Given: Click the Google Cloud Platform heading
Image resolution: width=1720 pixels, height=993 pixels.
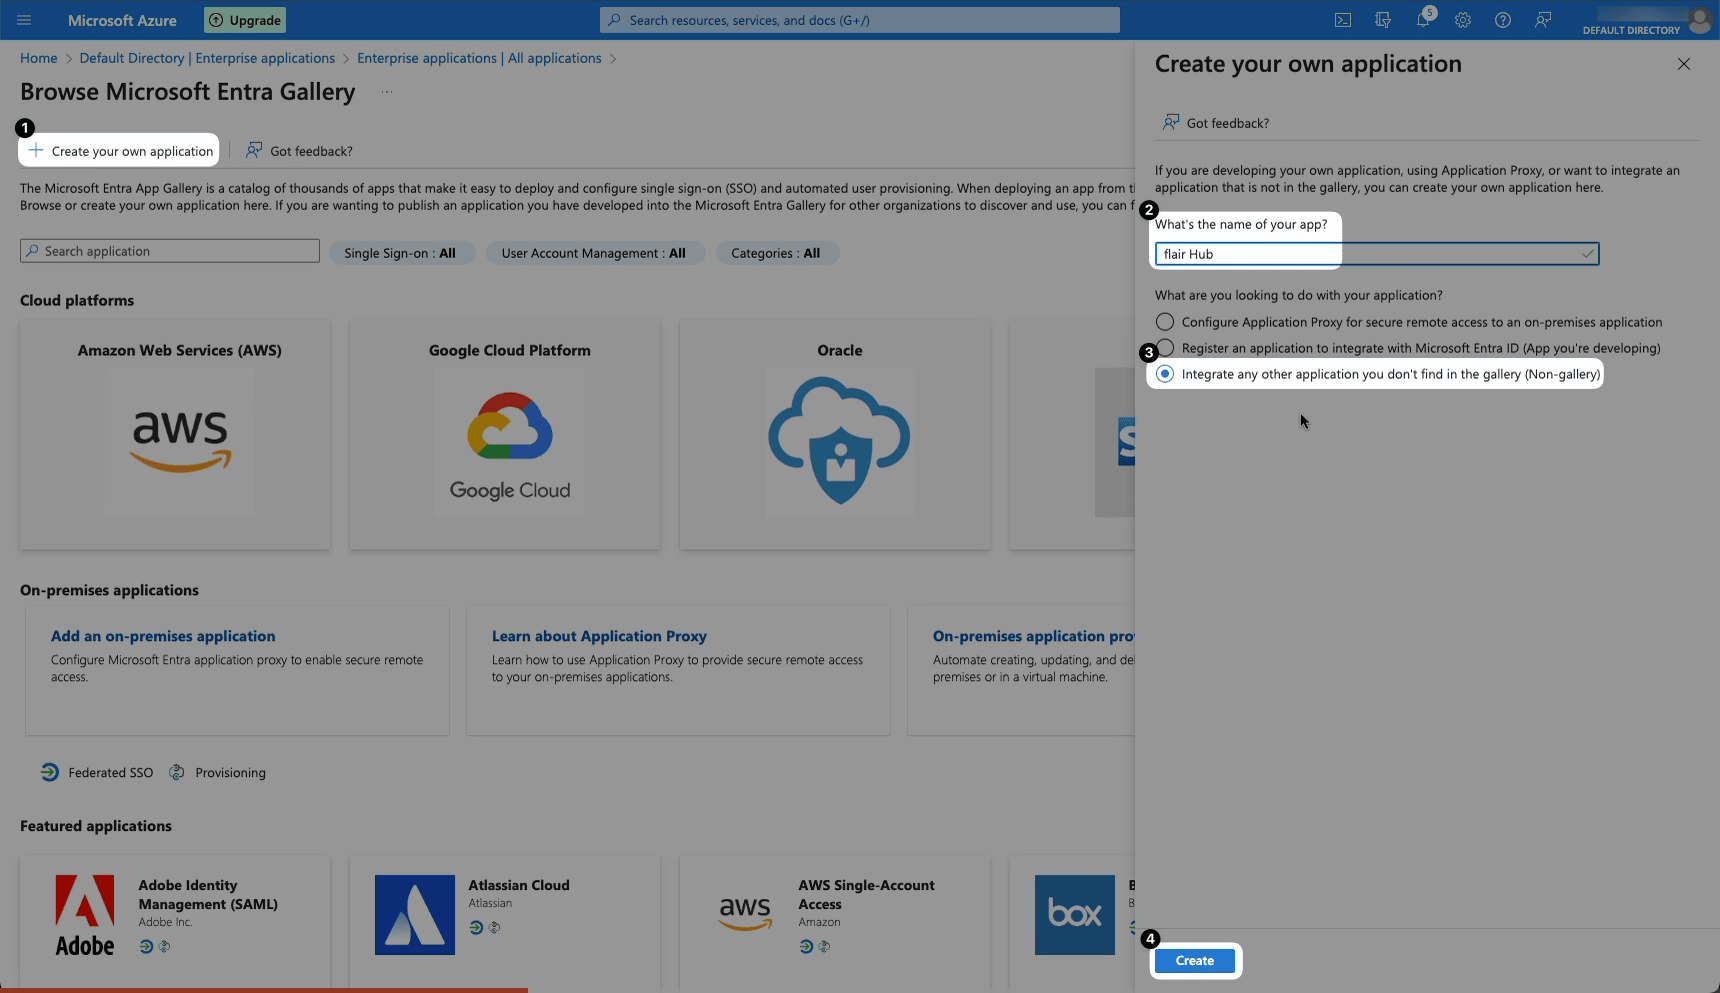Looking at the screenshot, I should click(510, 350).
